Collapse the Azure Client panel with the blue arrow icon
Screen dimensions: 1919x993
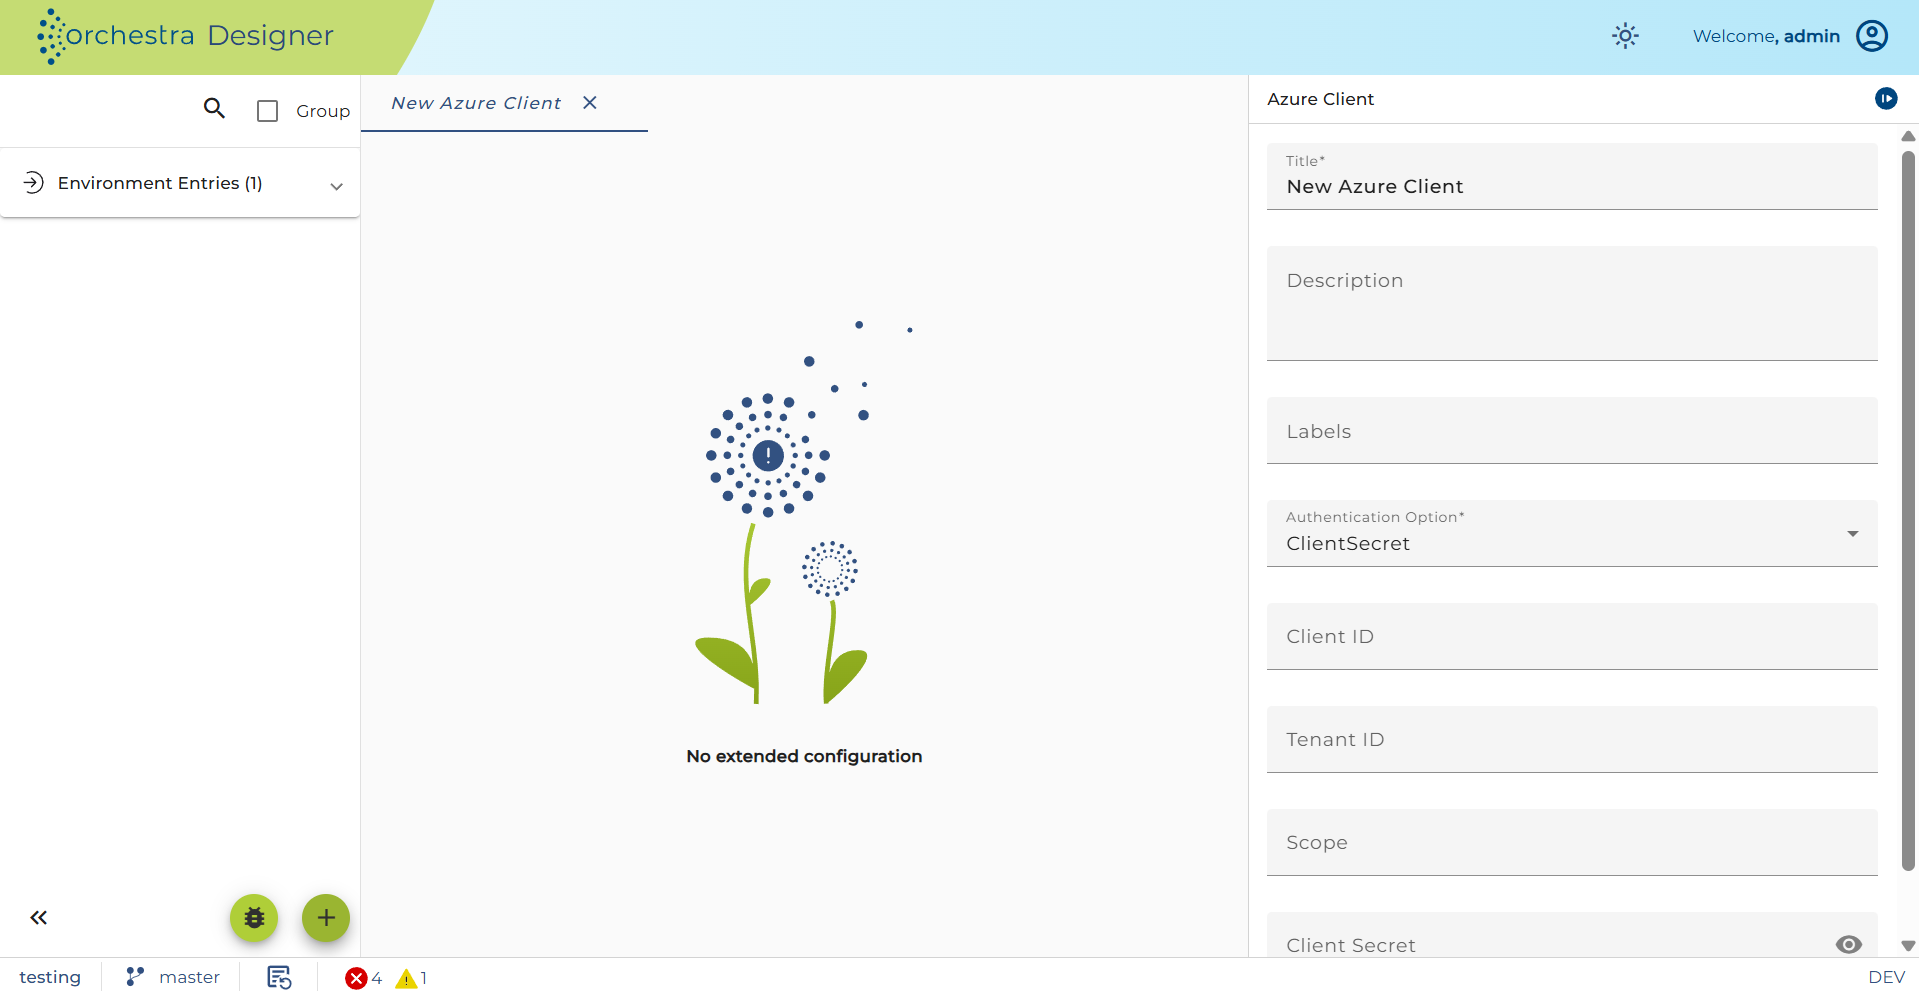coord(1886,98)
